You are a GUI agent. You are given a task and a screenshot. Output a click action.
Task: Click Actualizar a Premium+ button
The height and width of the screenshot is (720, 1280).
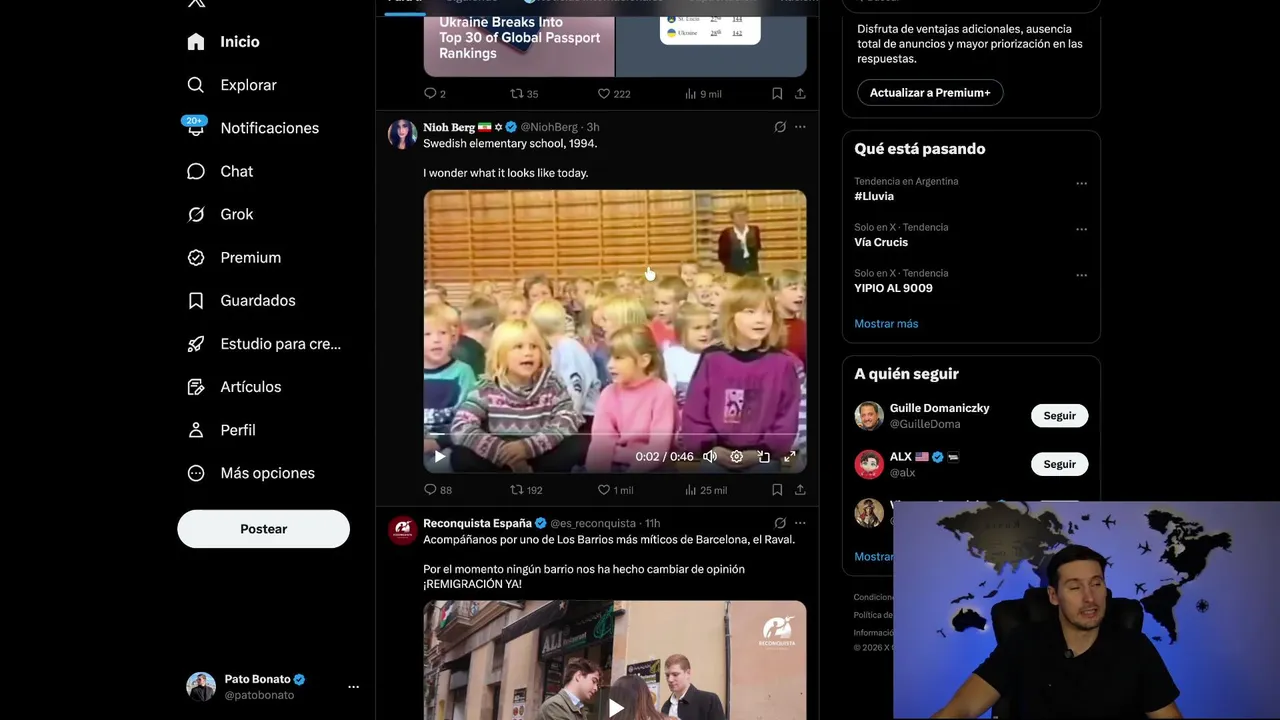tap(930, 93)
